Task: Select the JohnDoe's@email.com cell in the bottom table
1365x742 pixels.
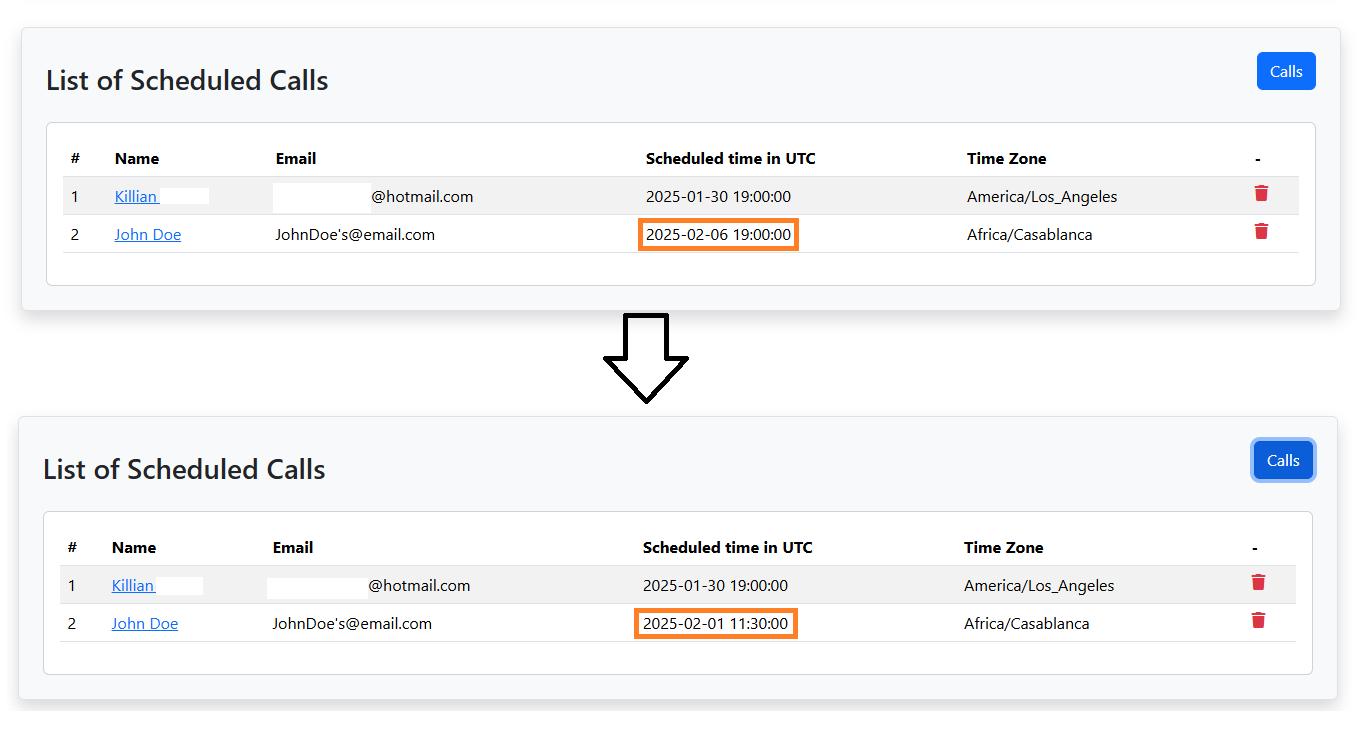Action: coord(352,624)
